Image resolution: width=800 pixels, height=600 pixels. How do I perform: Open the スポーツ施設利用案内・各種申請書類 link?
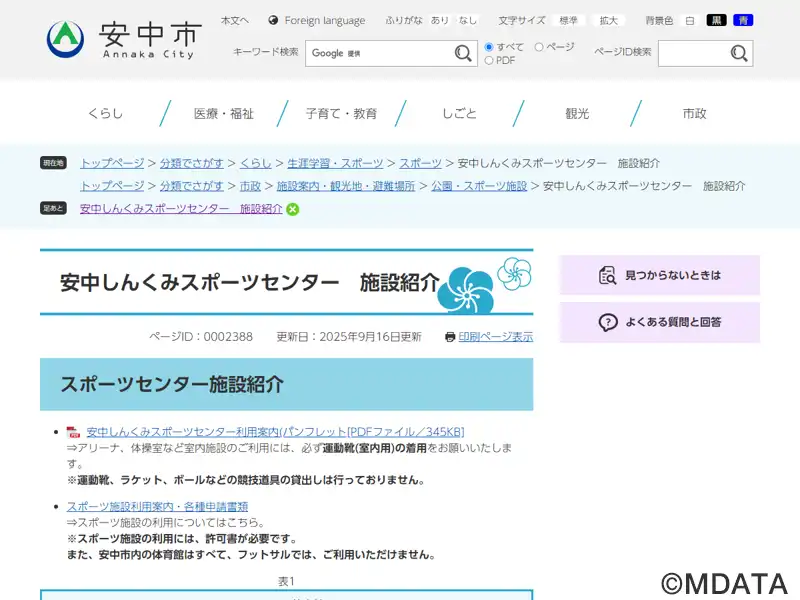click(x=157, y=507)
